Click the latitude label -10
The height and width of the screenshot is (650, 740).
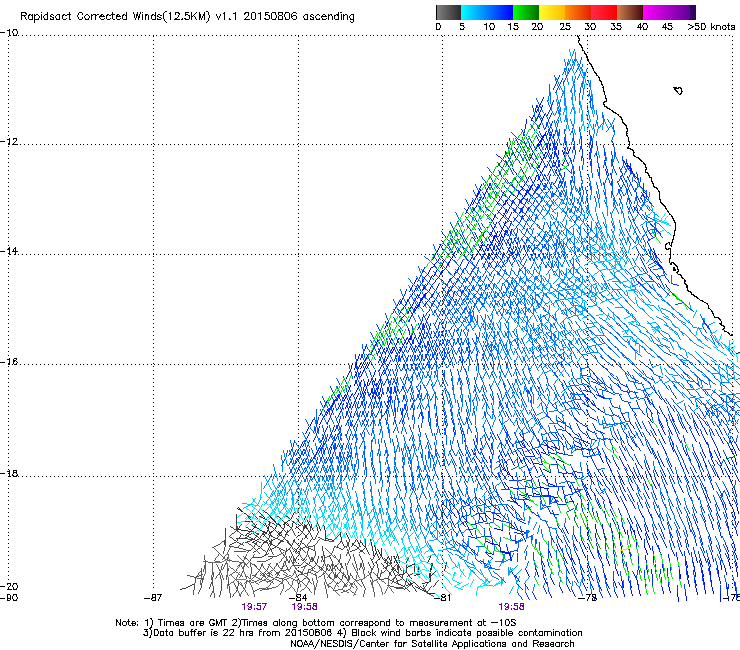(9, 33)
